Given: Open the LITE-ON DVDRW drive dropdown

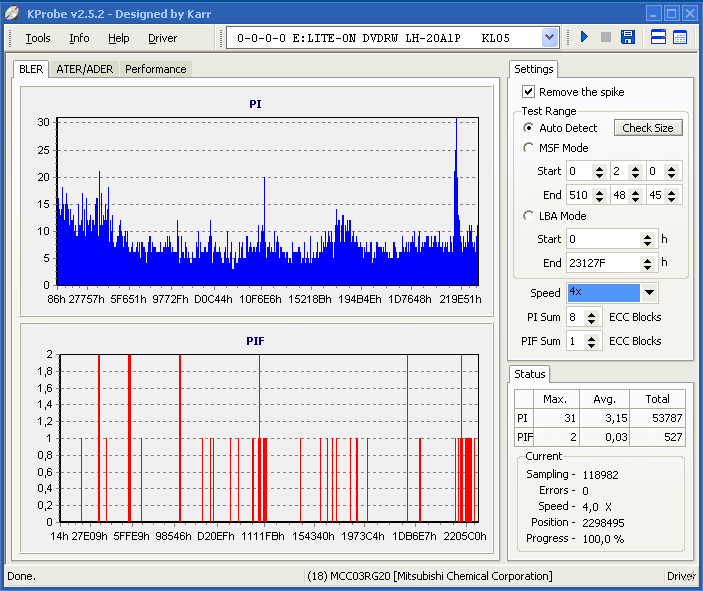Looking at the screenshot, I should (549, 38).
